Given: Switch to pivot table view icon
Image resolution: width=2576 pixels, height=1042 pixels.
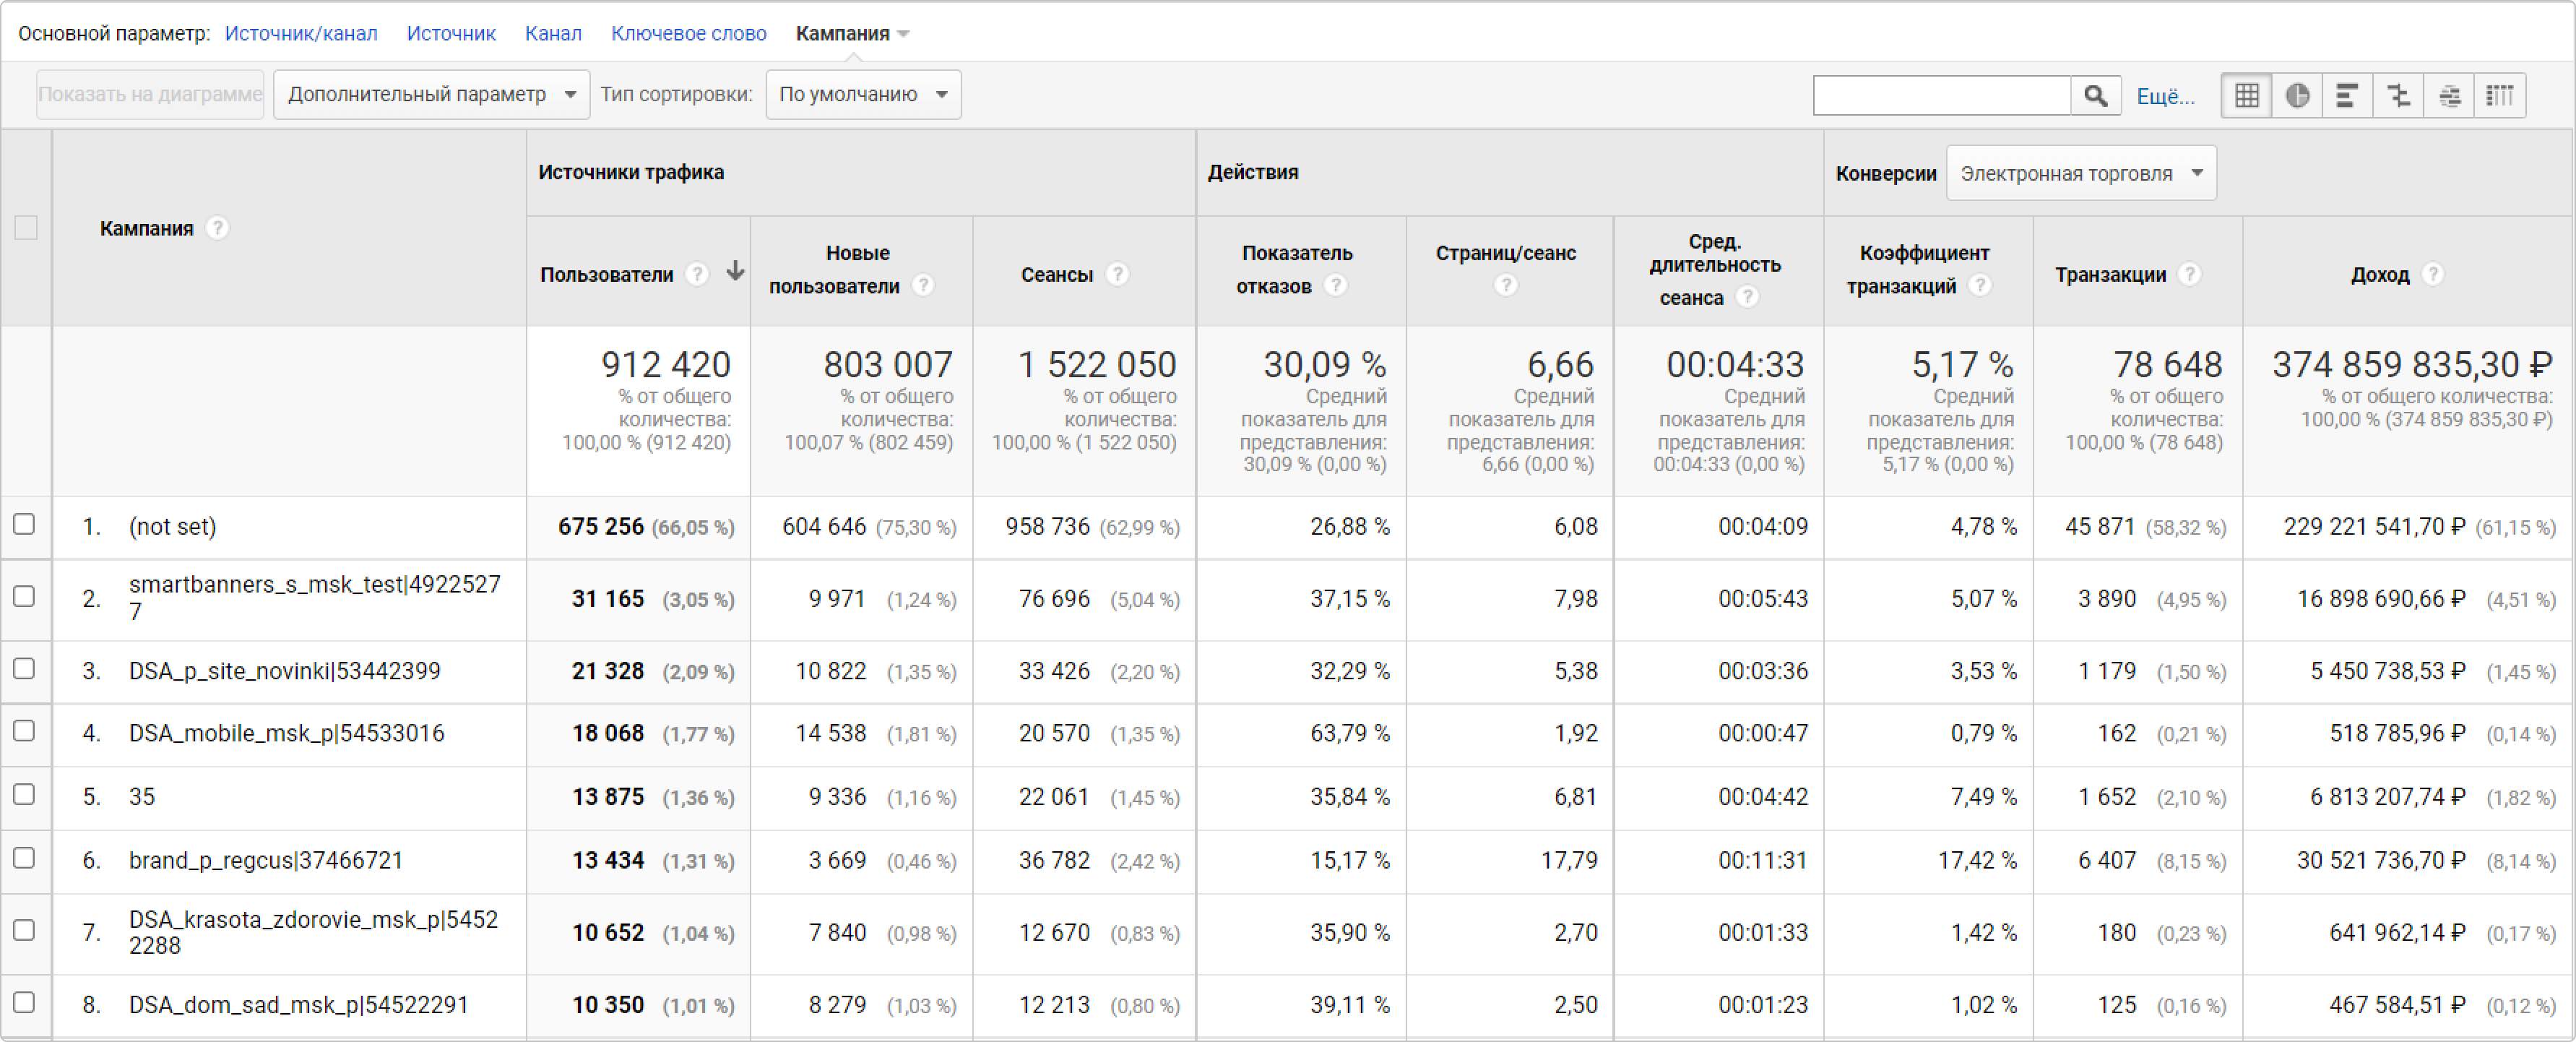Looking at the screenshot, I should (2500, 96).
